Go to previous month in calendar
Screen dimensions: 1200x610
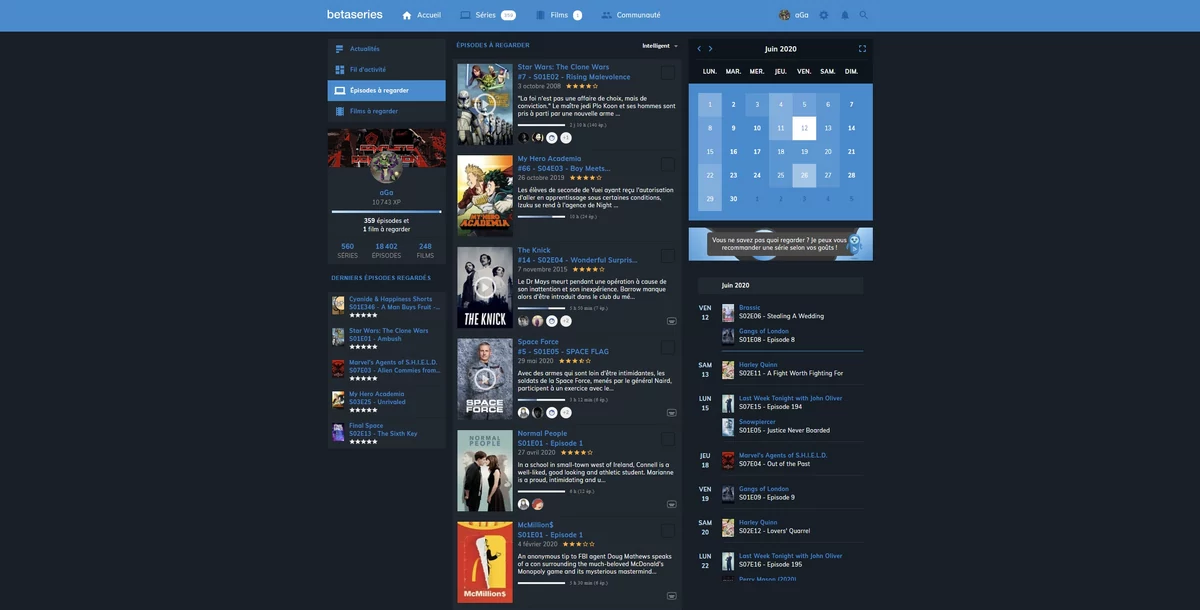699,49
